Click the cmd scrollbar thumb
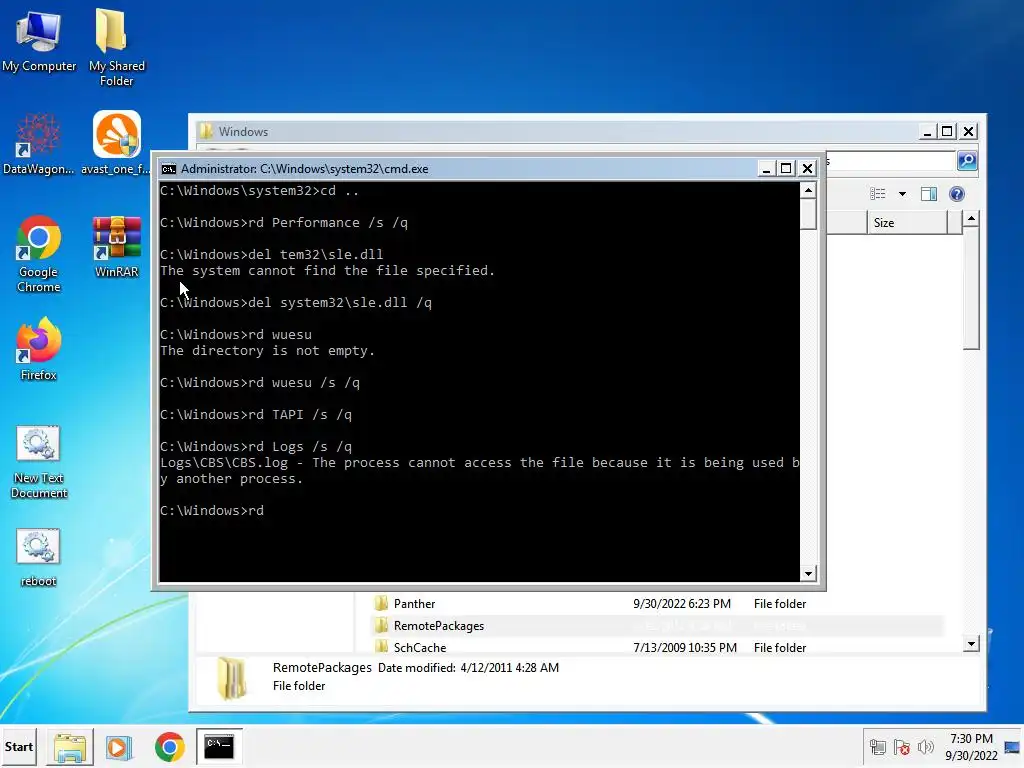Image resolution: width=1024 pixels, height=768 pixels. click(x=808, y=214)
